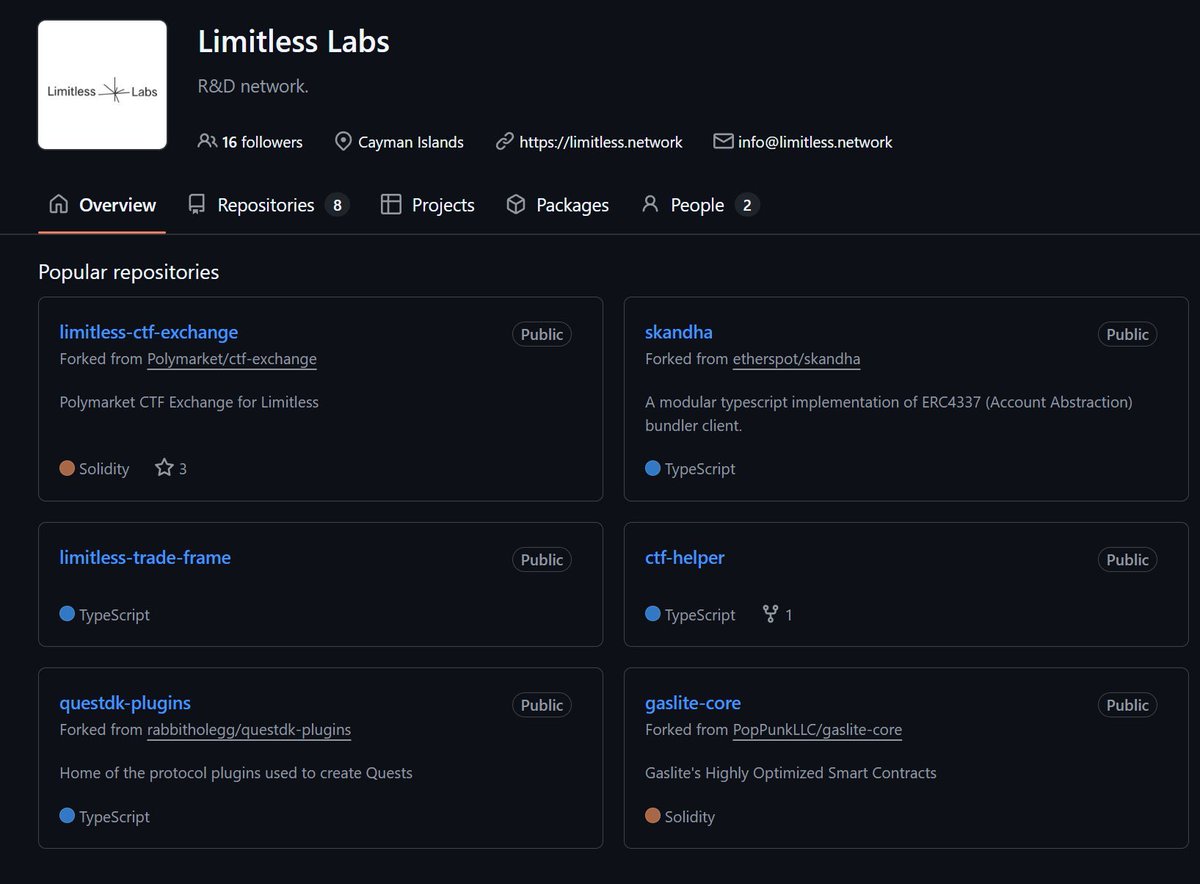Go to the People tab
1200x884 pixels.
pos(700,205)
